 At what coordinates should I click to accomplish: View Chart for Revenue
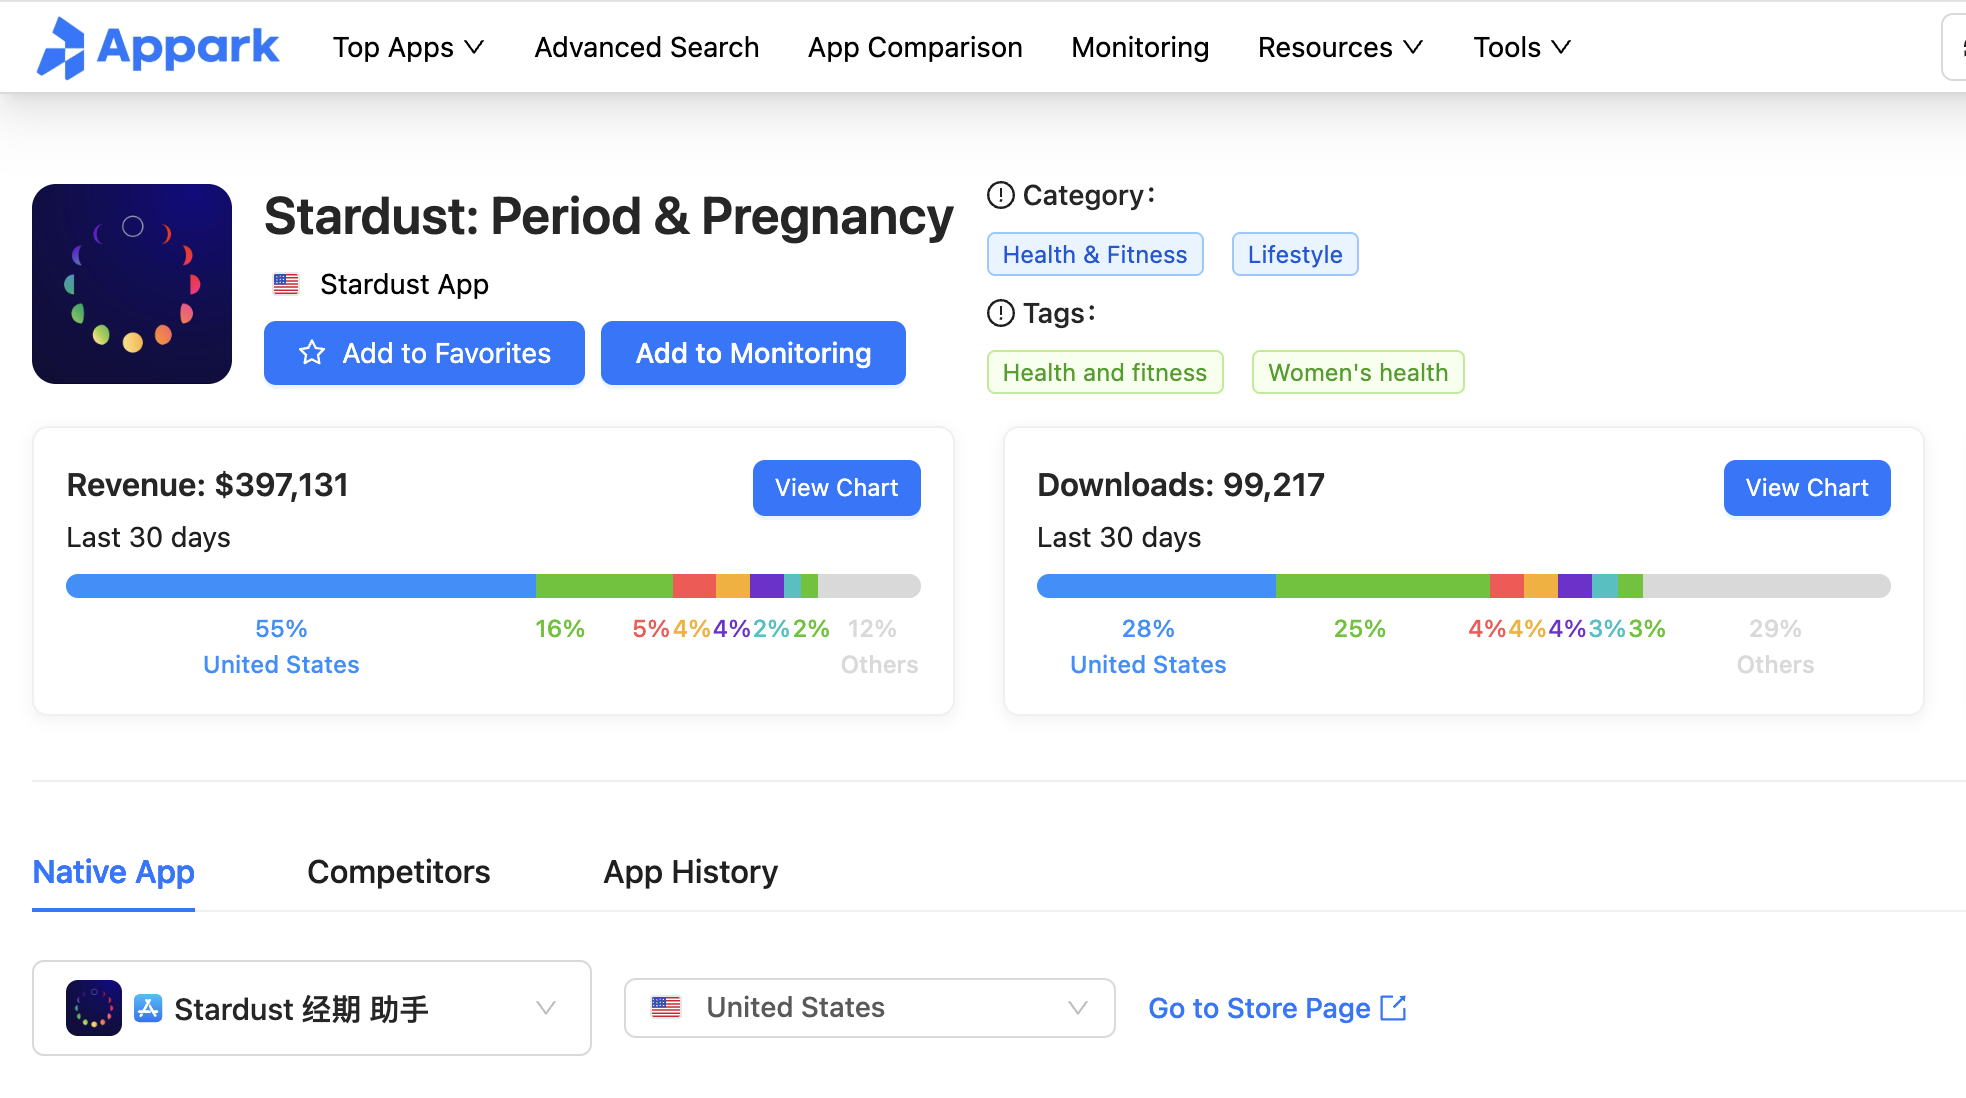(x=836, y=488)
